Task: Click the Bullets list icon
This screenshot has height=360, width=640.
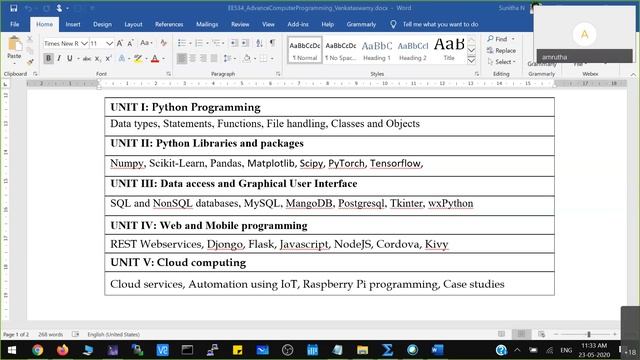Action: 182,43
